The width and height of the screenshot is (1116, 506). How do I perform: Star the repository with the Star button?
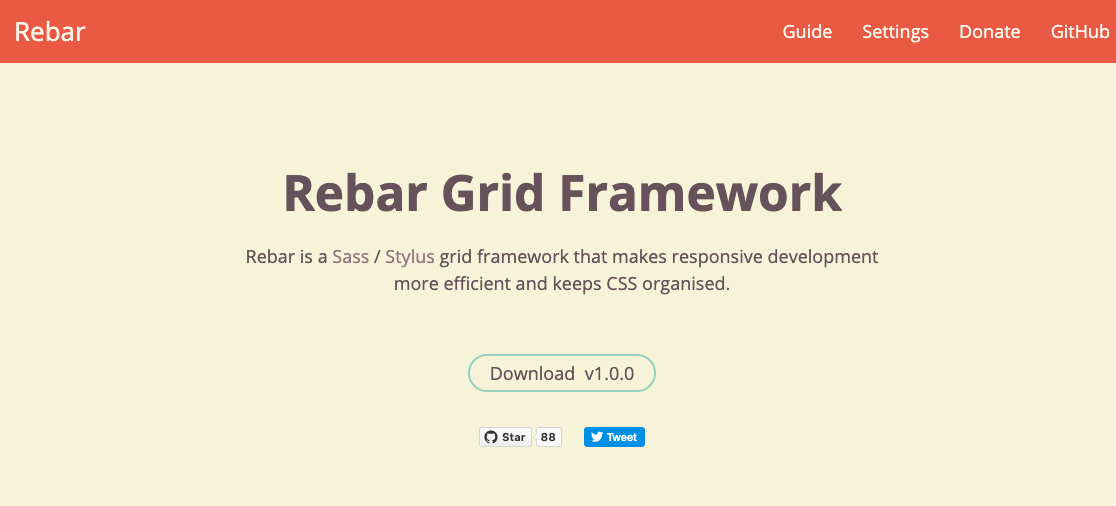[x=505, y=437]
